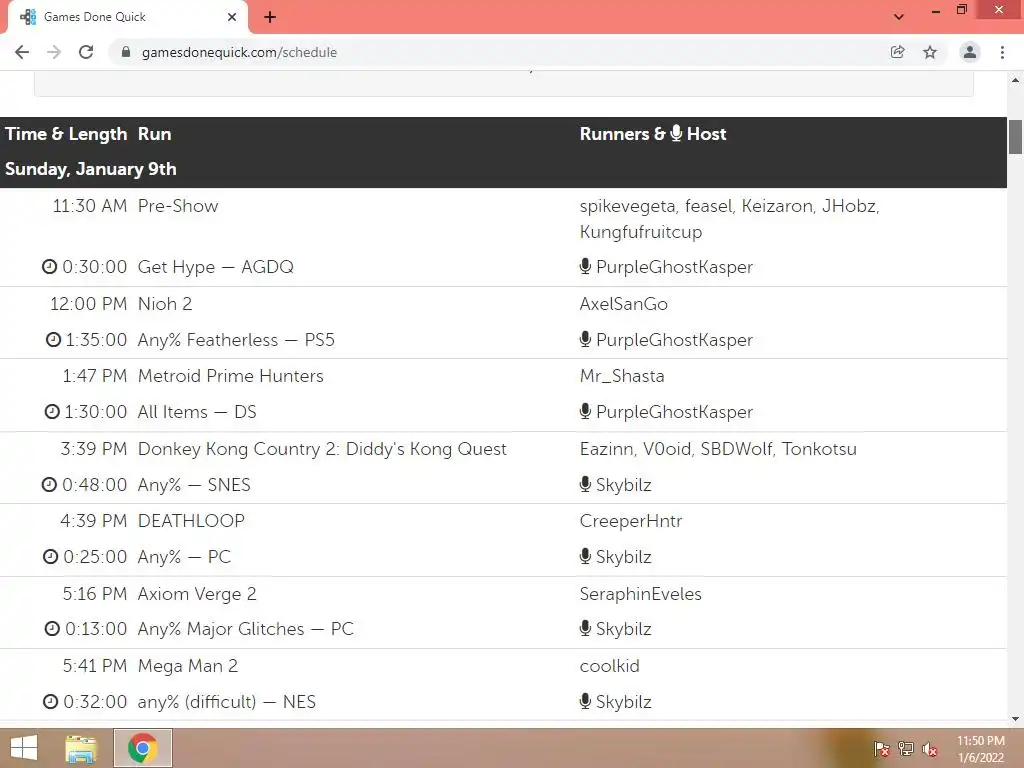Click host microphone on Mega Man 2 row
Image resolution: width=1024 pixels, height=768 pixels.
(585, 701)
